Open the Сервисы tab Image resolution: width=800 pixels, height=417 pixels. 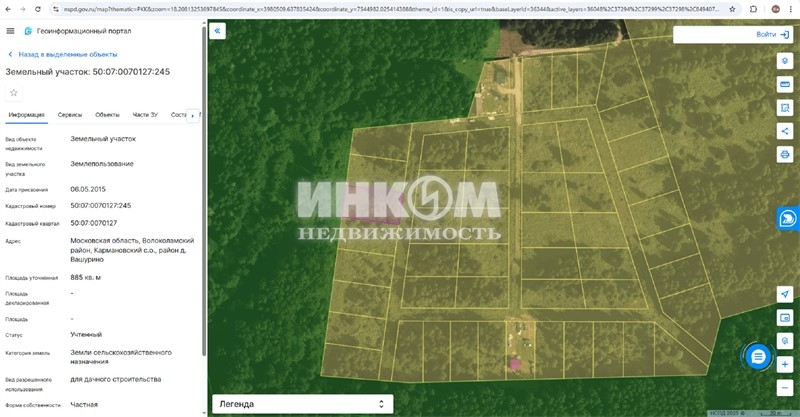click(x=70, y=115)
